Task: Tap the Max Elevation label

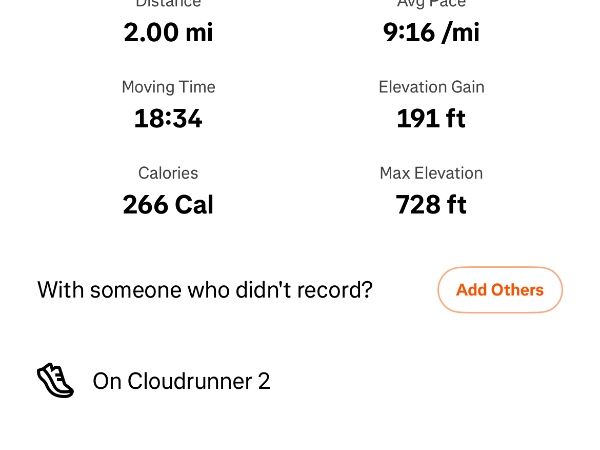Action: coord(431,173)
